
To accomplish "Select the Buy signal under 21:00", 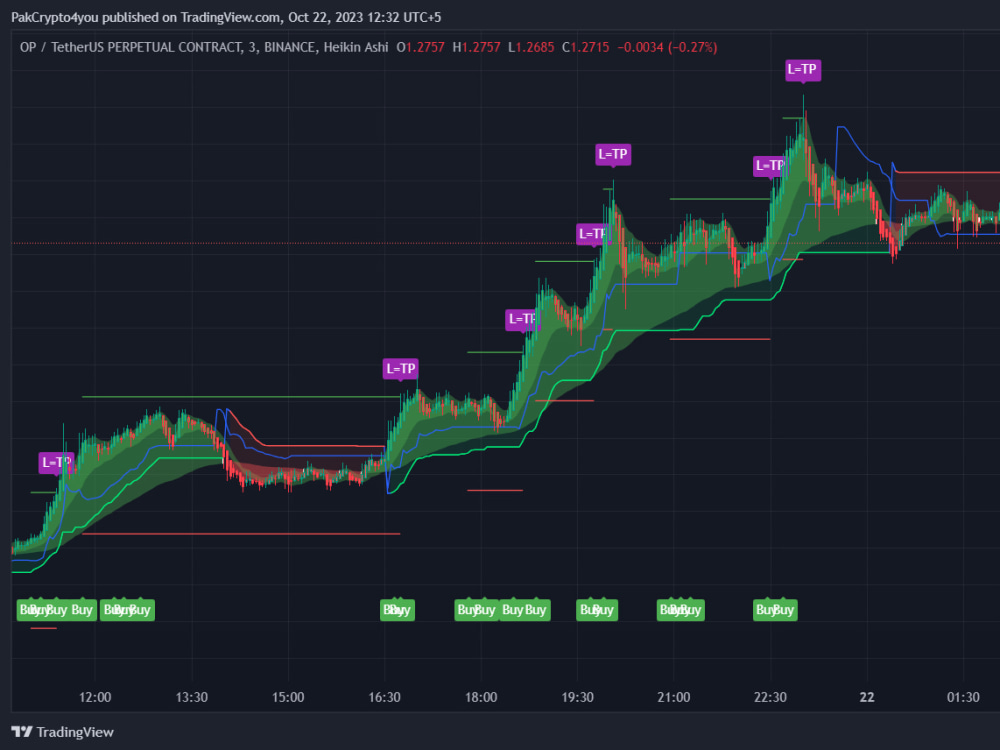I will coord(680,609).
